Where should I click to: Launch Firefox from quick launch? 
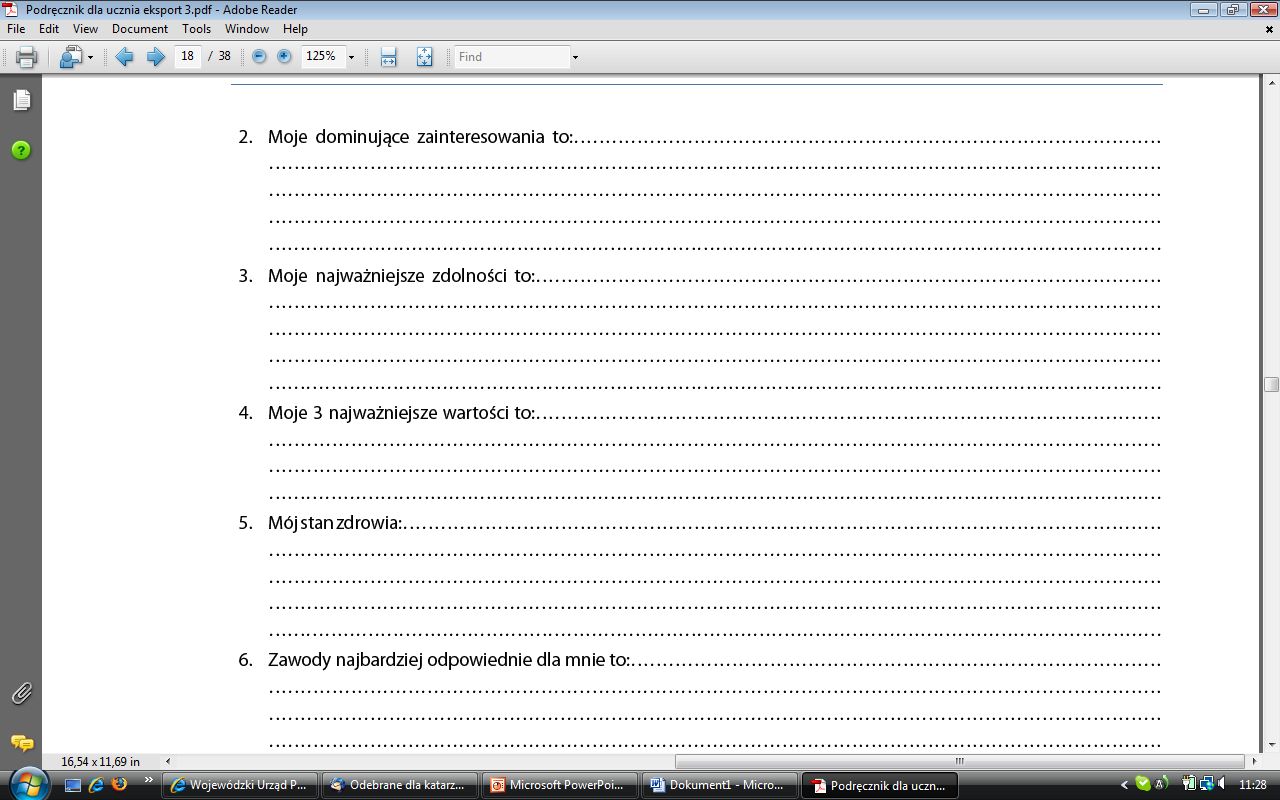120,785
